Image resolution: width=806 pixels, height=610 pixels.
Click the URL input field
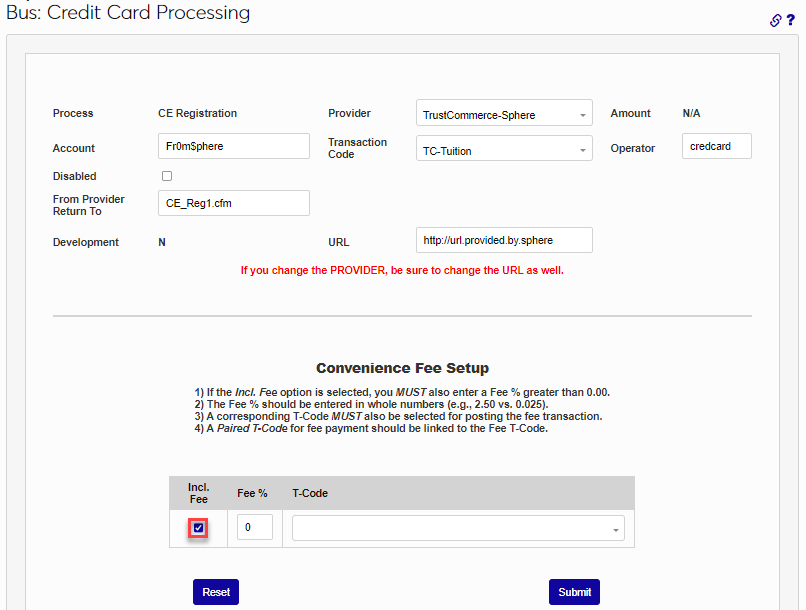pos(504,240)
